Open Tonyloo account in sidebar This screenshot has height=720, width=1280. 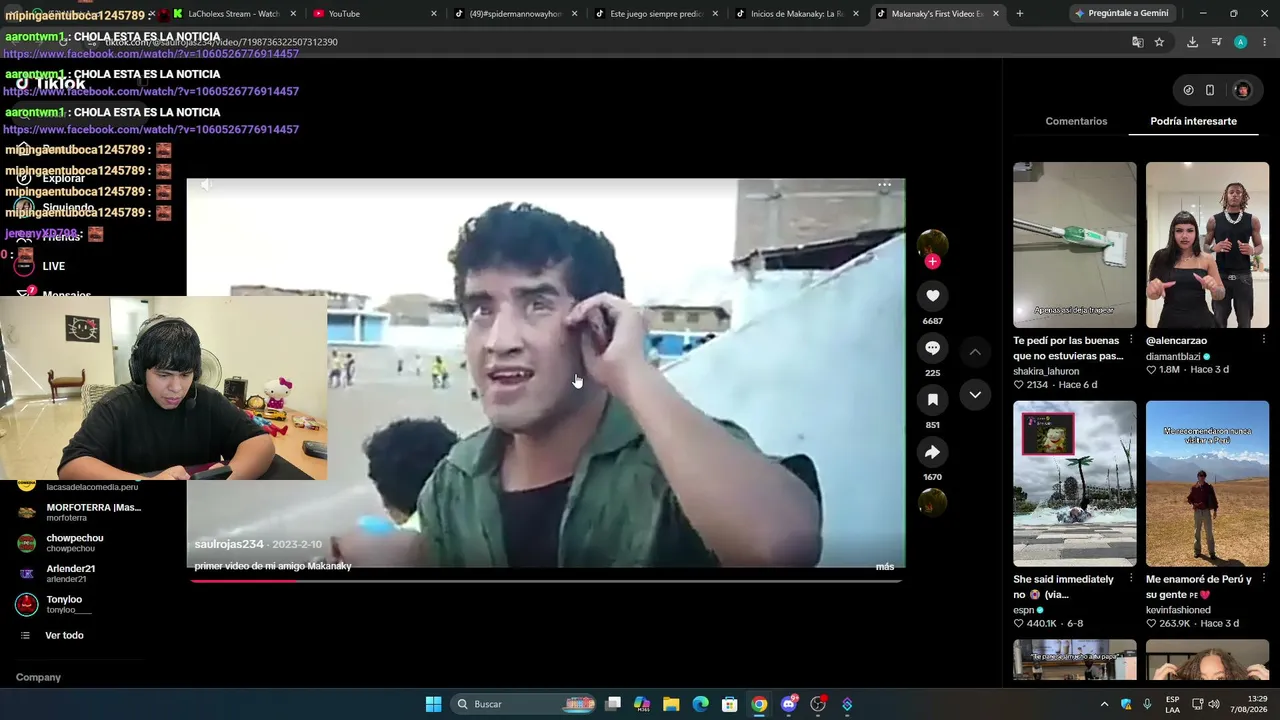point(55,605)
